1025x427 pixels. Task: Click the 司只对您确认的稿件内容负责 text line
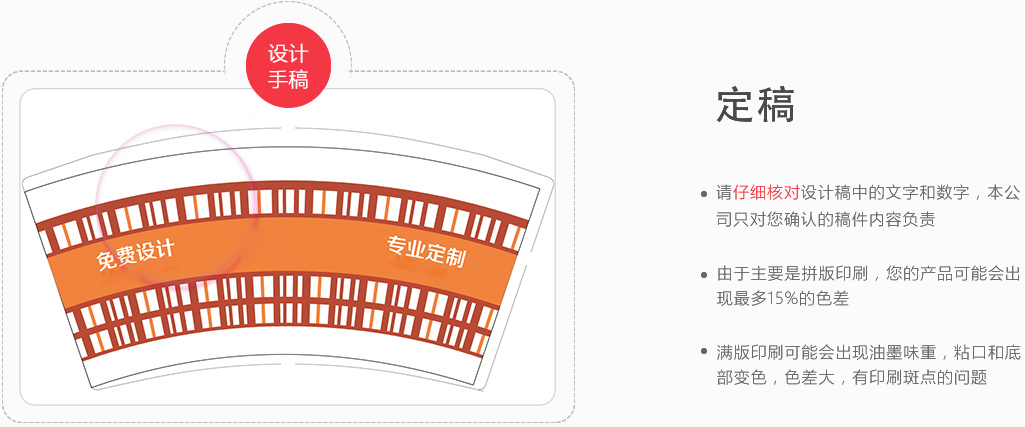tap(826, 219)
